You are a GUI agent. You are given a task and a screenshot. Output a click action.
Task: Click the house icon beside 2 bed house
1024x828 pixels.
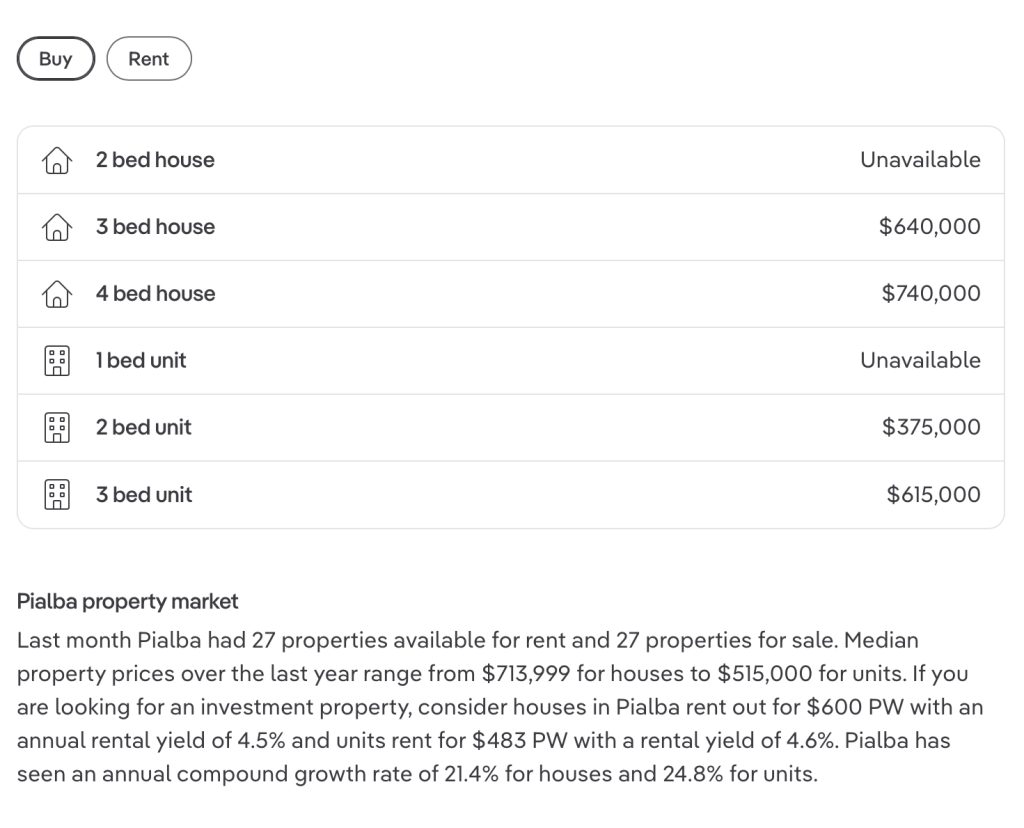point(57,160)
